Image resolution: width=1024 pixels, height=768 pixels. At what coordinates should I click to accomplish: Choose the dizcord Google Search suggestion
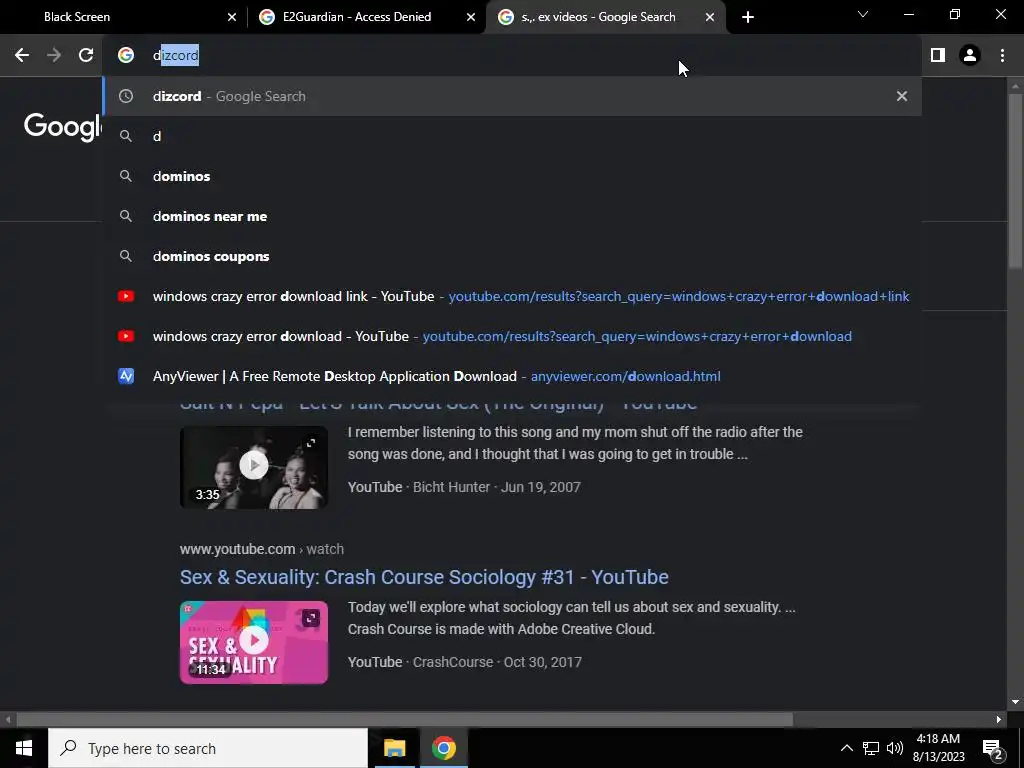coord(512,96)
